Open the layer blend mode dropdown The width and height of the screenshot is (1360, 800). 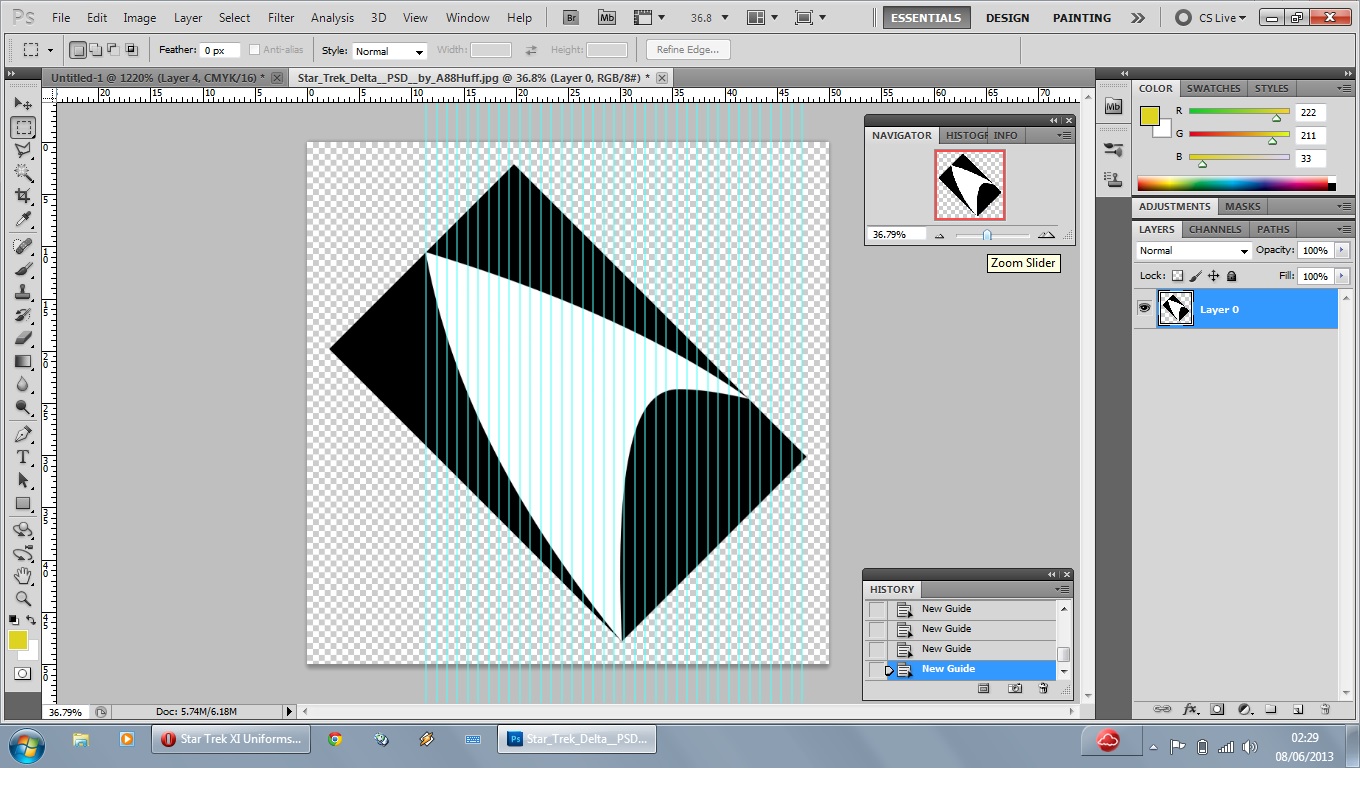[1194, 251]
